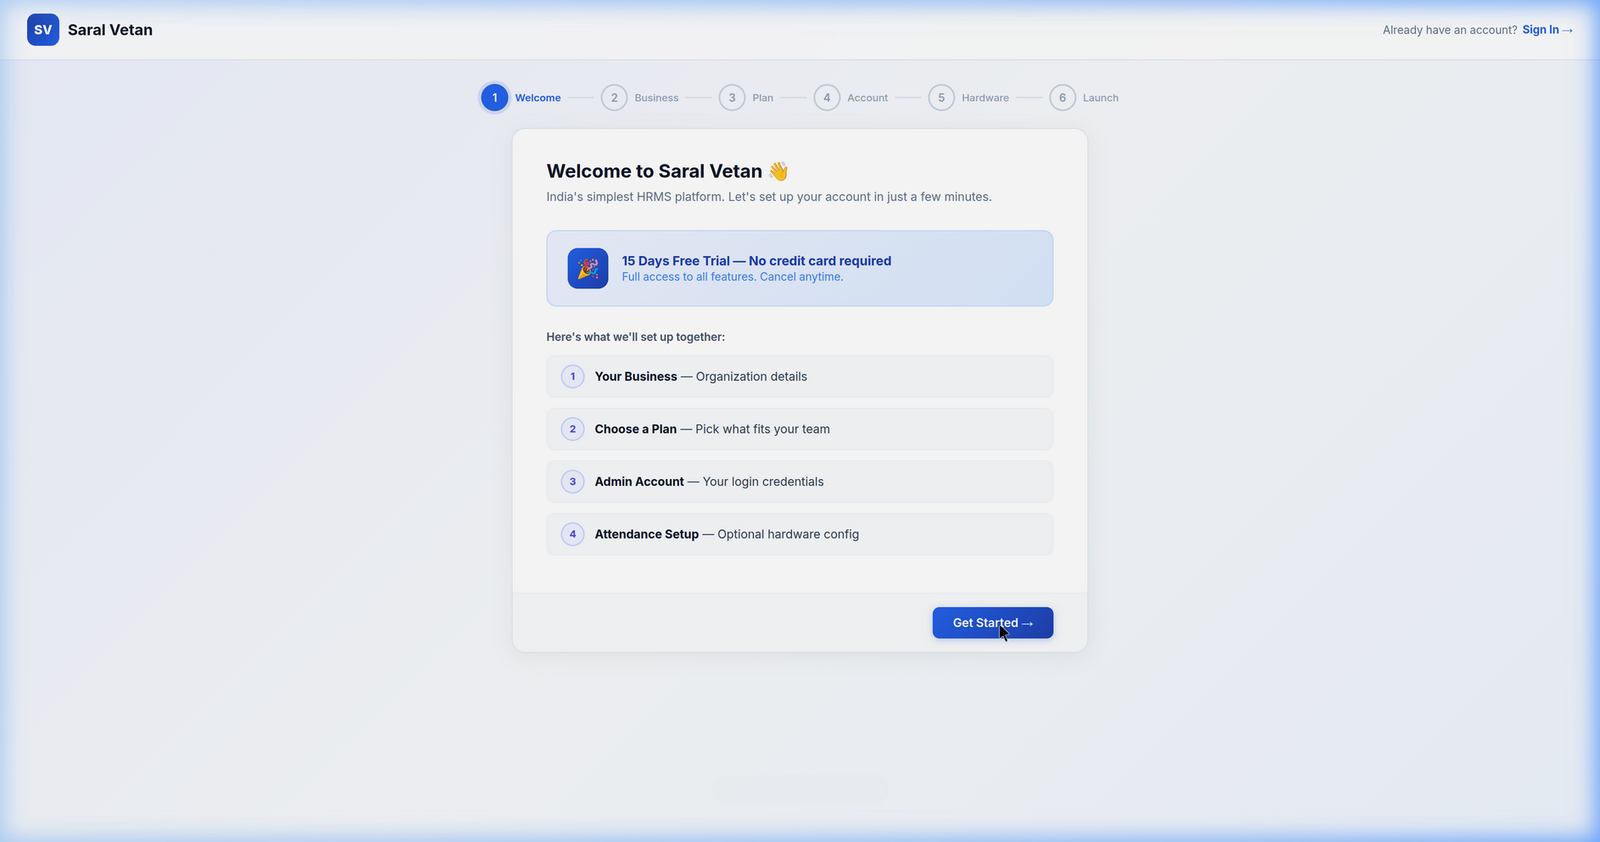Click the number 1 badge beside Your Business
This screenshot has height=842, width=1600.
[573, 377]
